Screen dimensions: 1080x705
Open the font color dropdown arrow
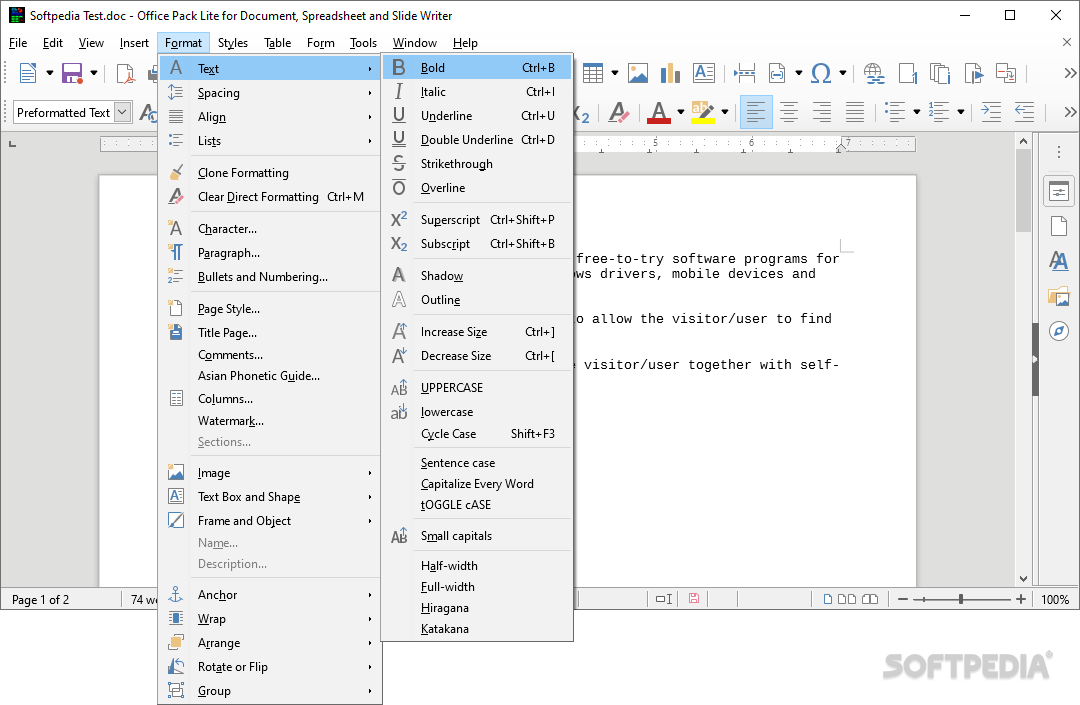coord(681,112)
